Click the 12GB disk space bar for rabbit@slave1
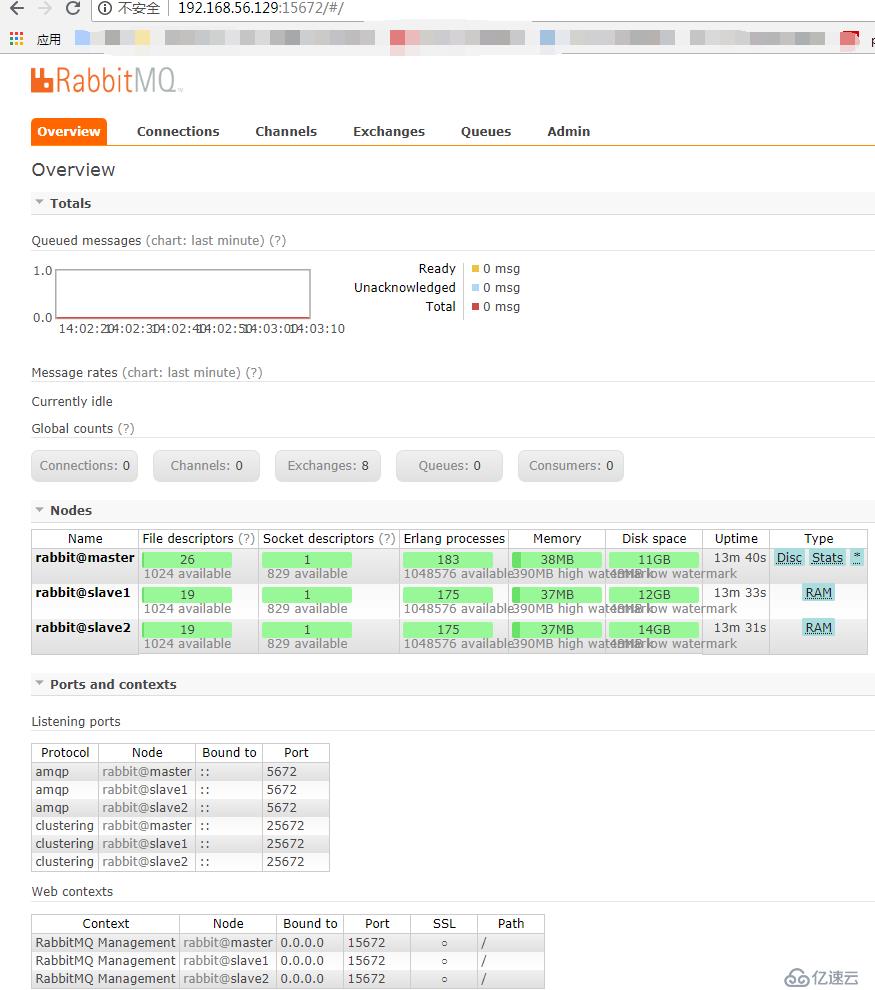This screenshot has width=875, height=990. click(654, 595)
